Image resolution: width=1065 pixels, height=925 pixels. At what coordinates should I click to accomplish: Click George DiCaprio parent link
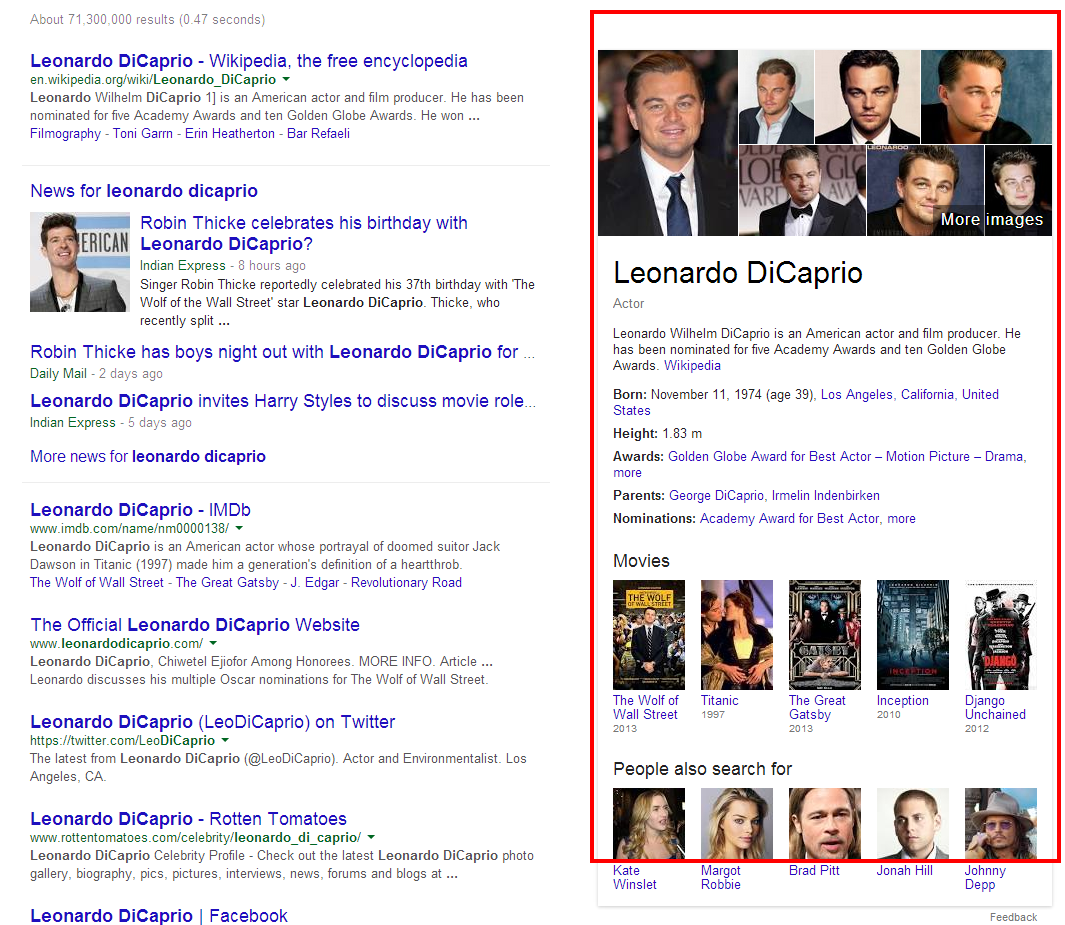tap(716, 496)
